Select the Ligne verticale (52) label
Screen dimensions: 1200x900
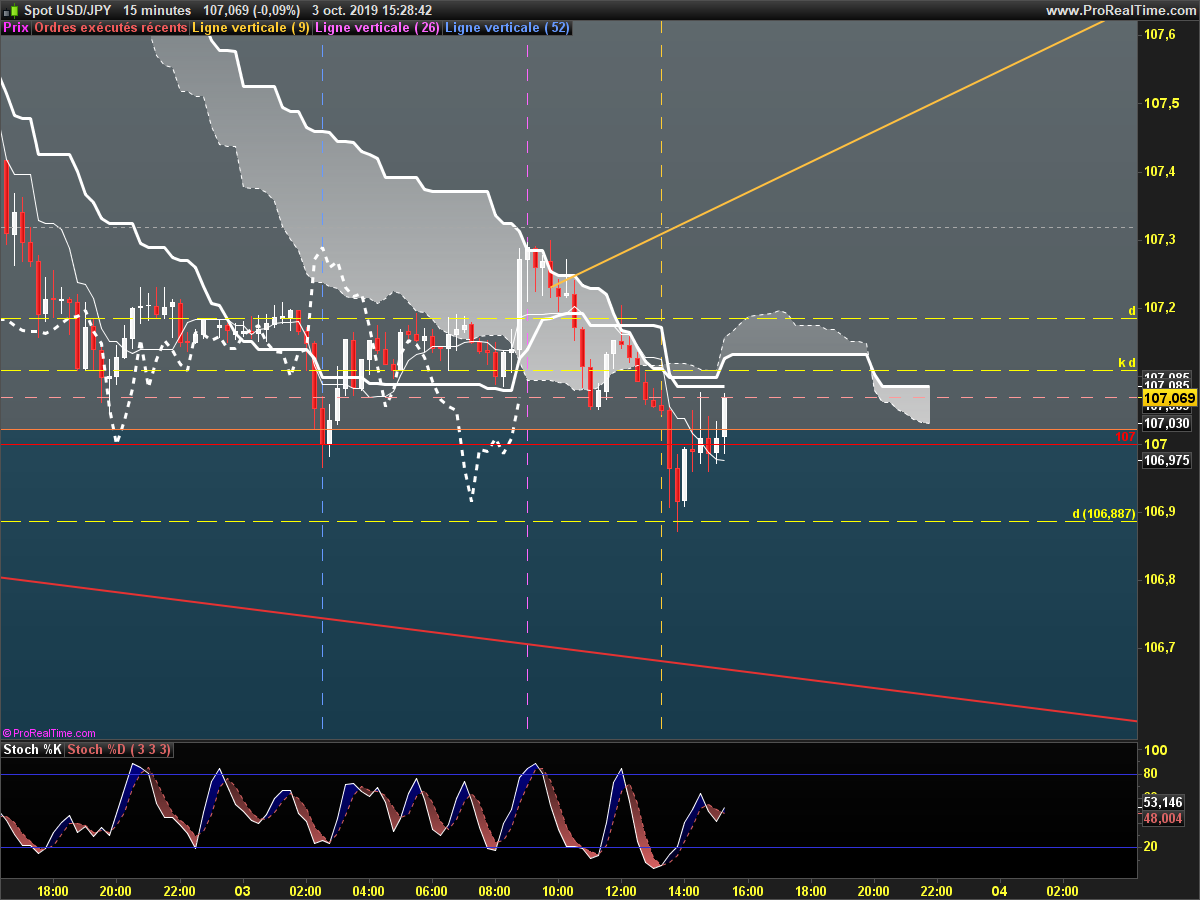[x=507, y=28]
